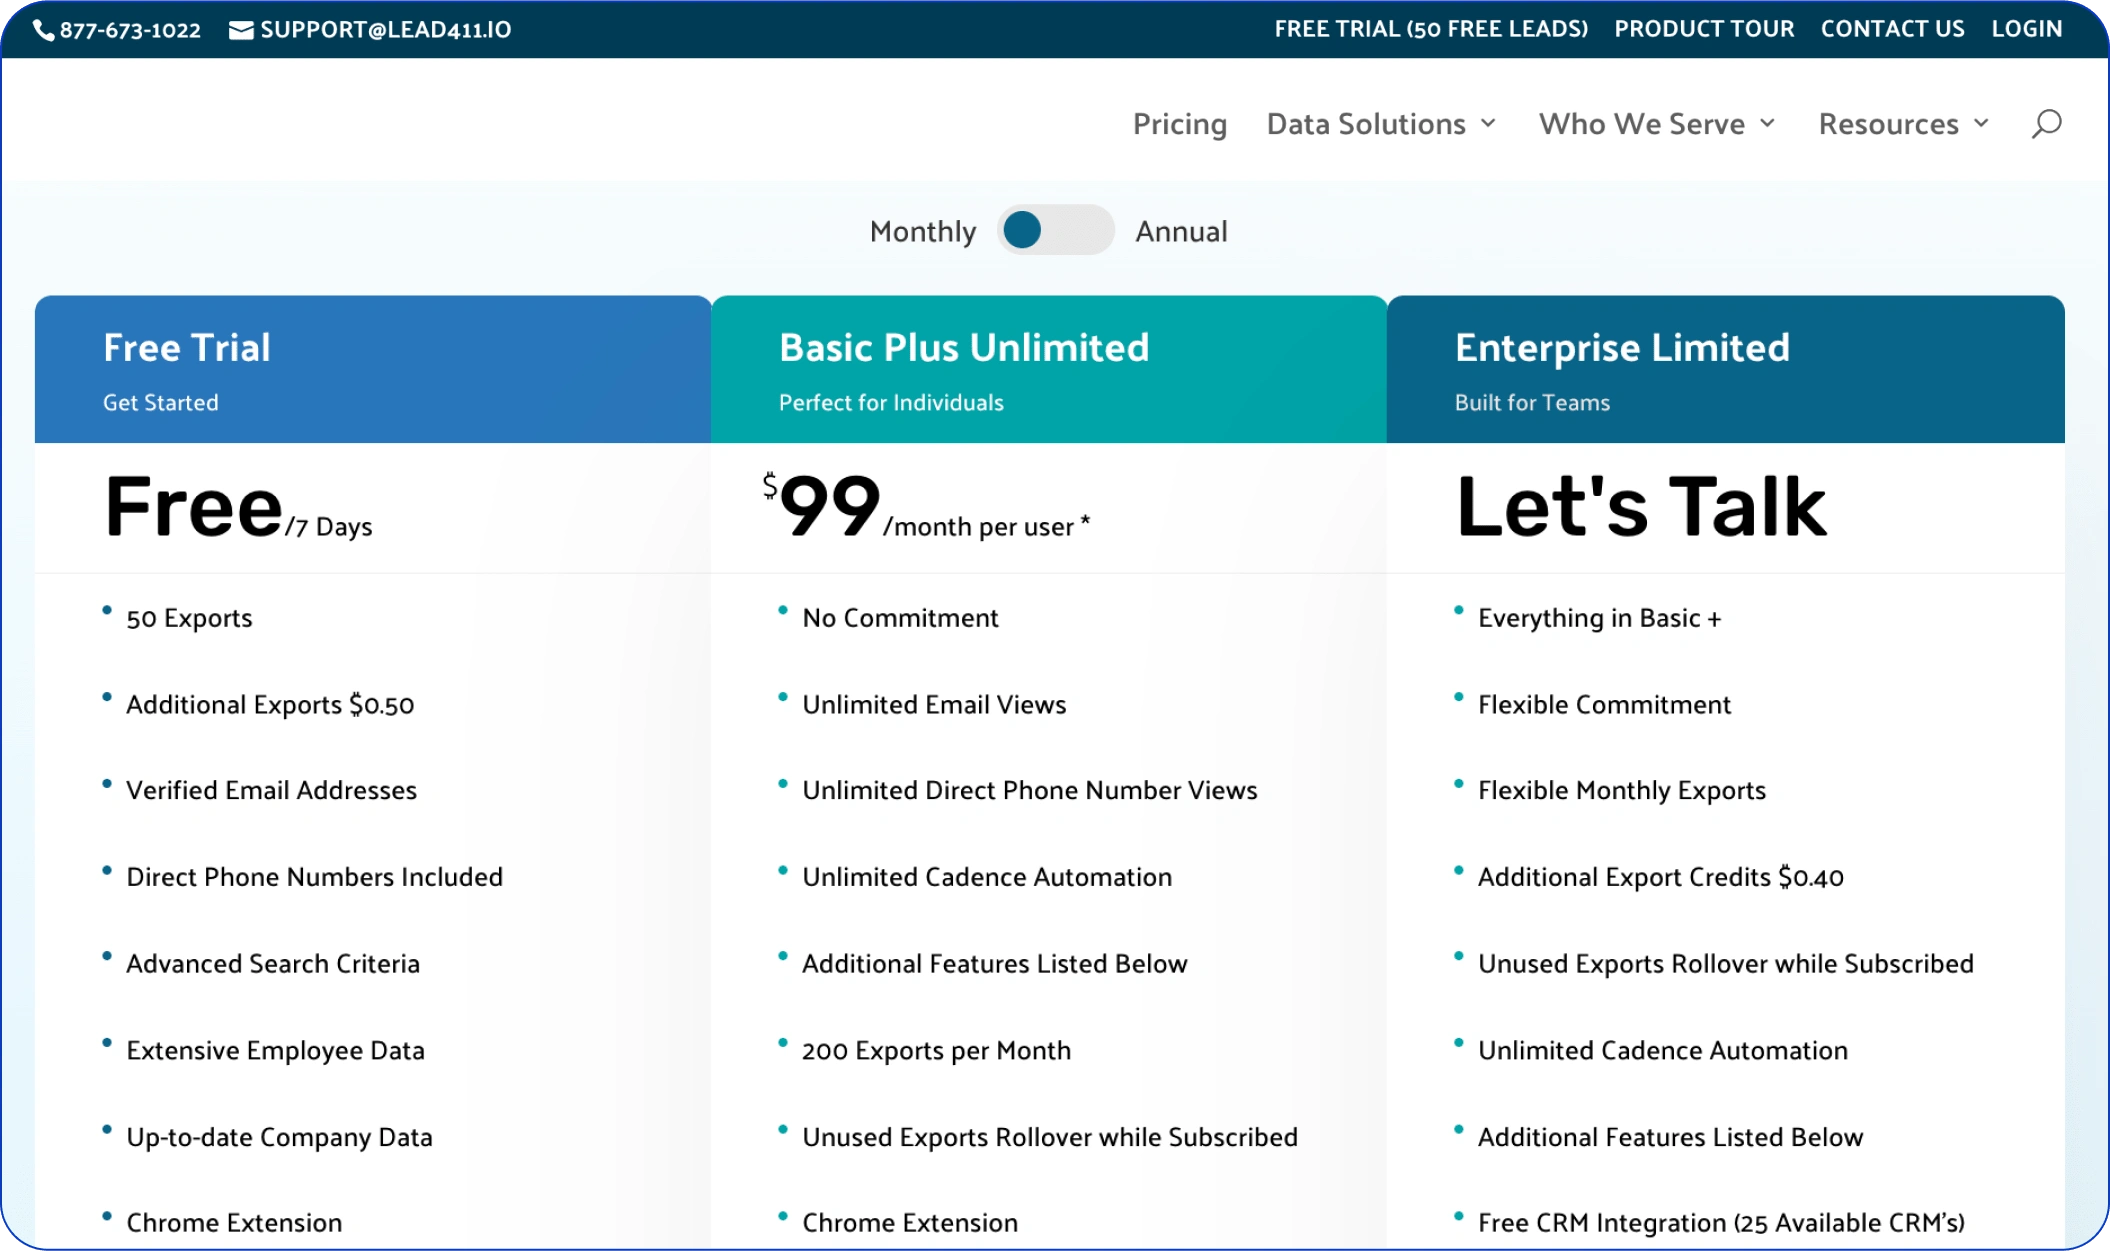Open the Pricing menu item

1179,124
